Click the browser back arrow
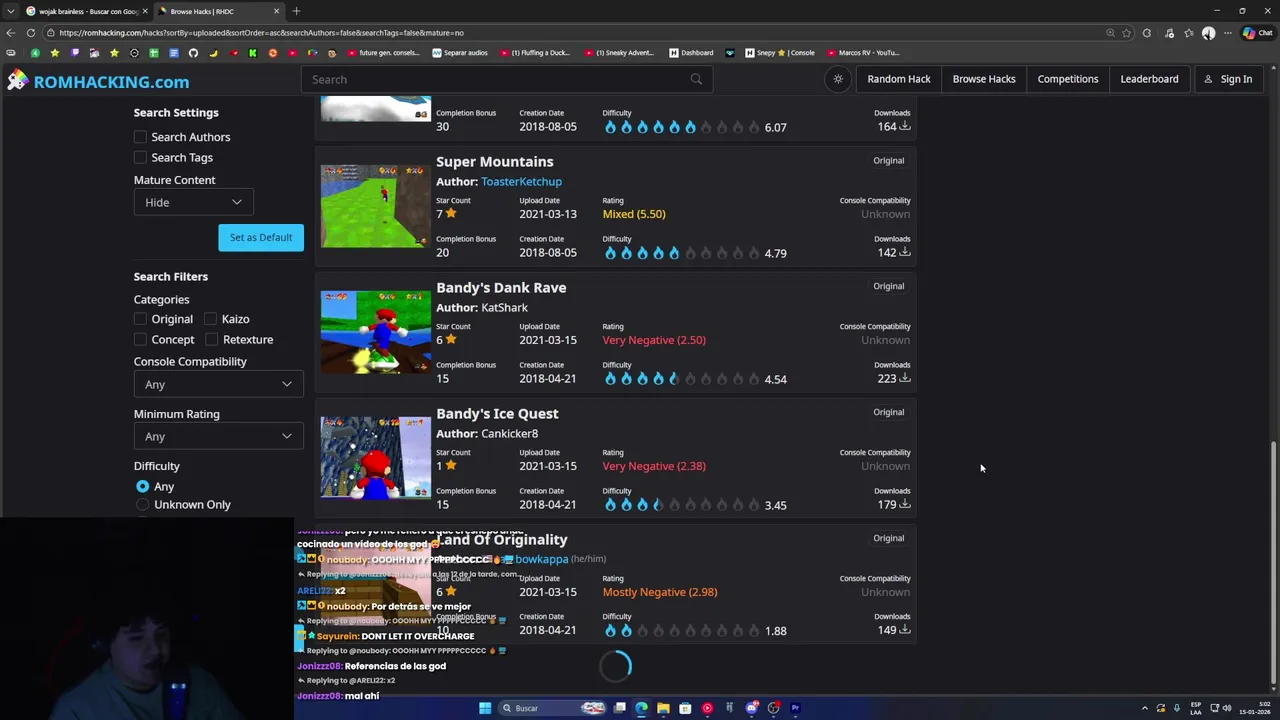The height and width of the screenshot is (720, 1280). click(11, 32)
